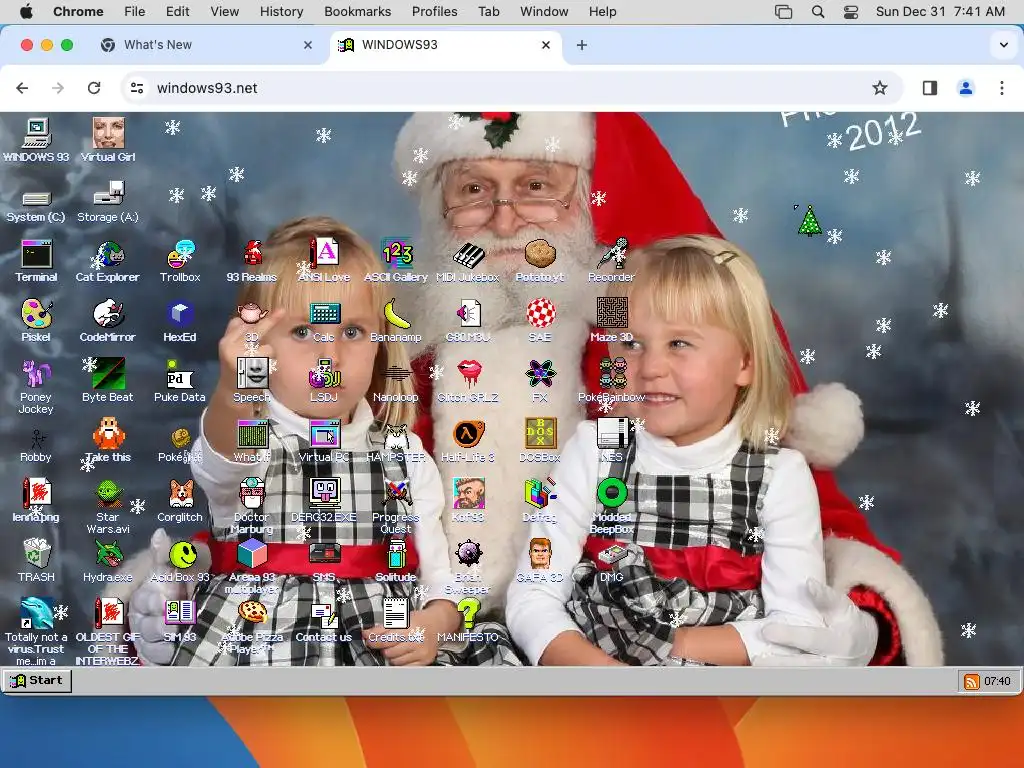Screen dimensions: 1024x768
Task: Open the Christmas tree desktop icon
Action: [x=810, y=221]
